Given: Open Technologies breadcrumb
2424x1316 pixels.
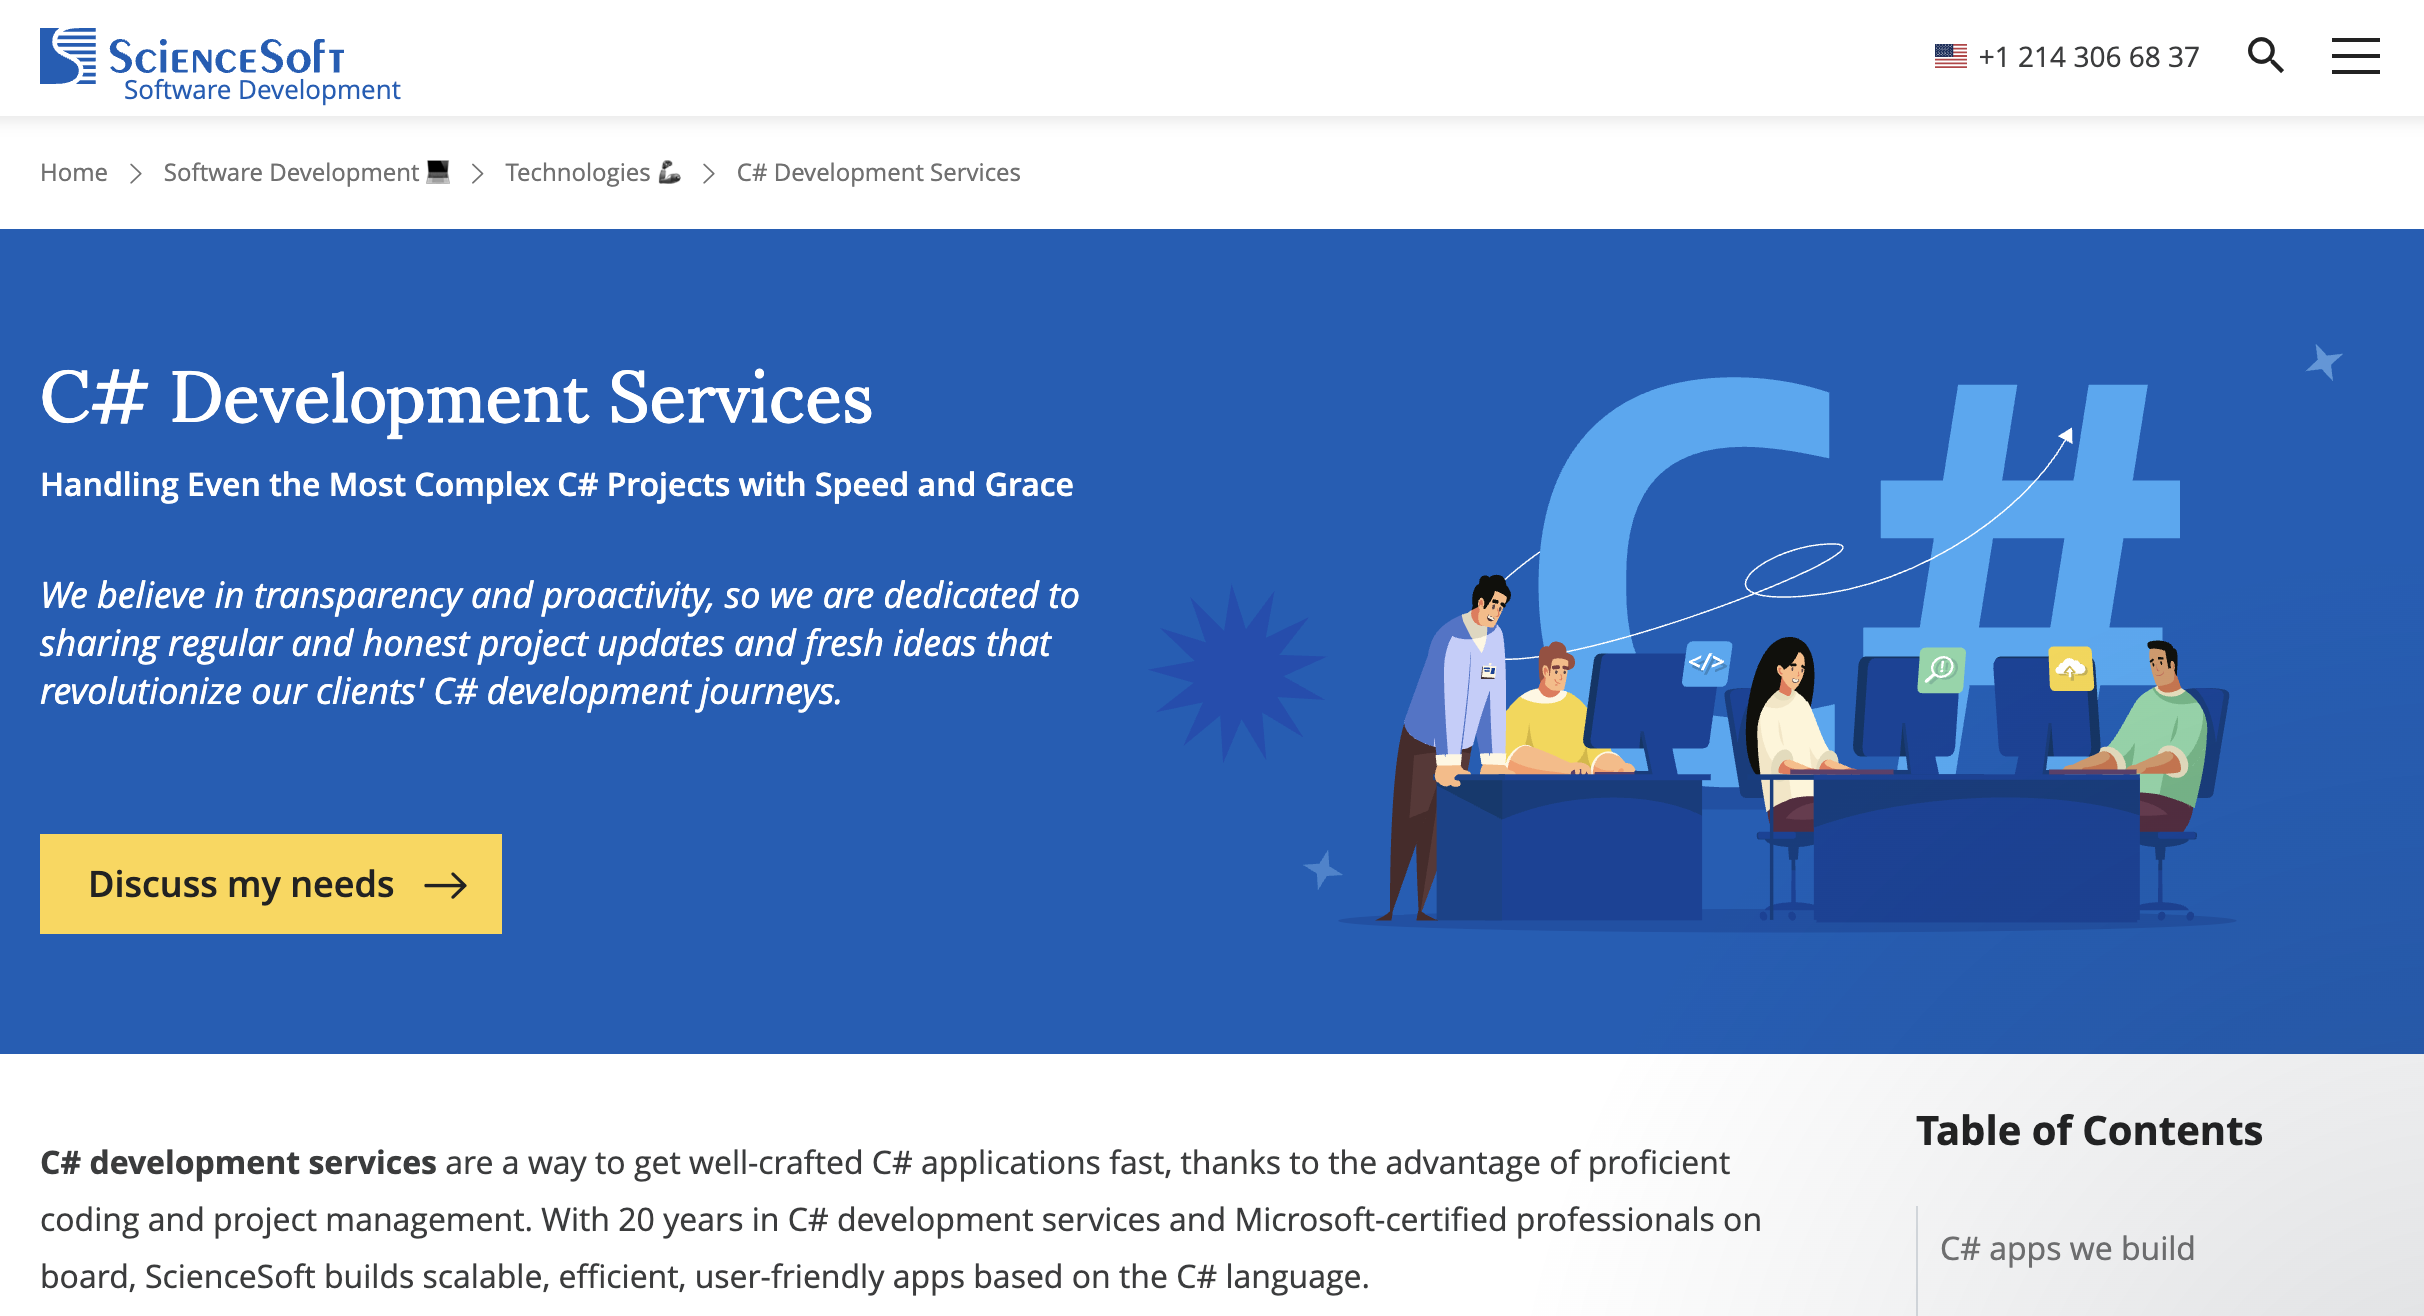Looking at the screenshot, I should click(x=593, y=172).
